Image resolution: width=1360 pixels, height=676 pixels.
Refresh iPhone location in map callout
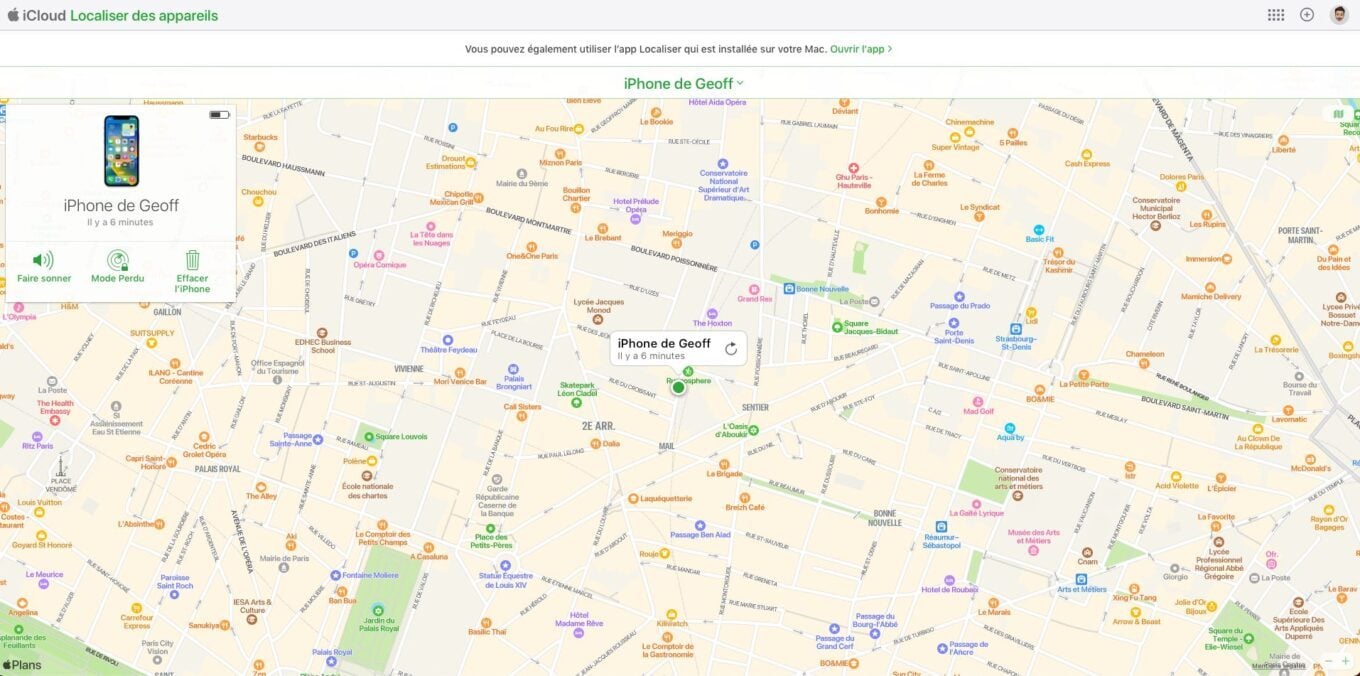pos(731,348)
